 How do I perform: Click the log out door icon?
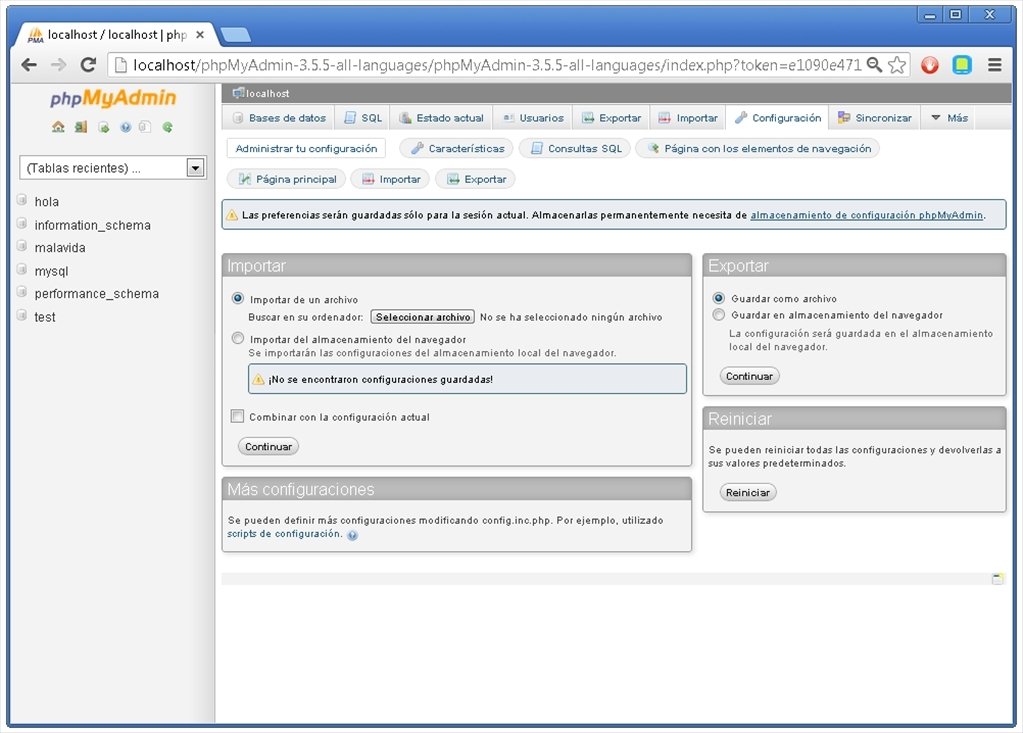(x=80, y=127)
